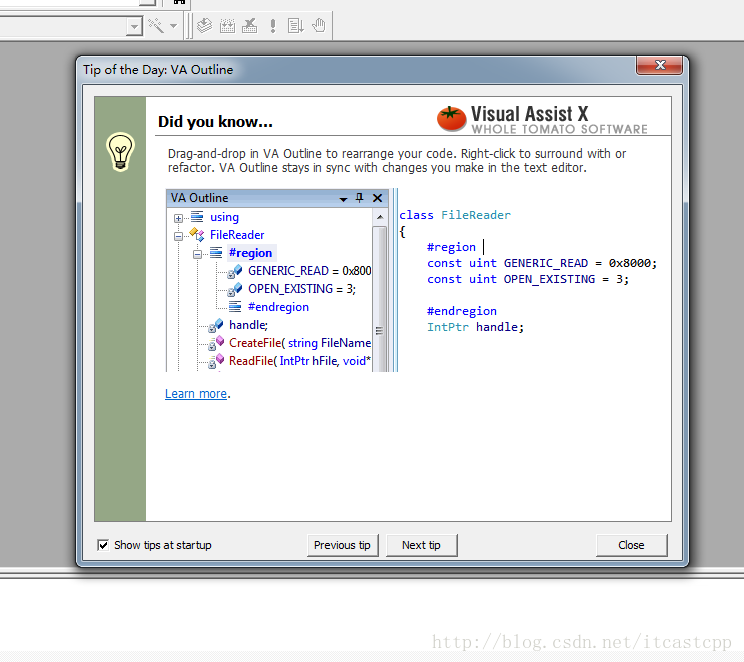Screen dimensions: 744x662
Task: Click the ReadFile method icon
Action: [216, 361]
